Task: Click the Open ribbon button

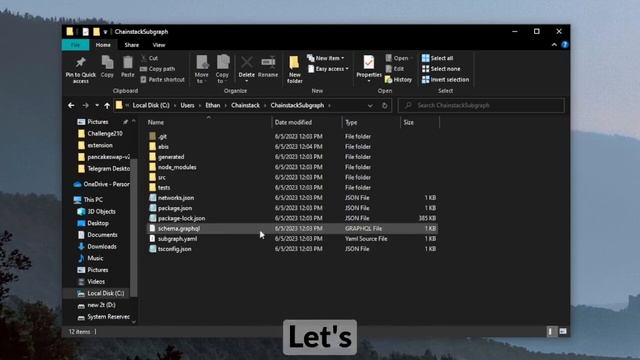Action: point(397,58)
